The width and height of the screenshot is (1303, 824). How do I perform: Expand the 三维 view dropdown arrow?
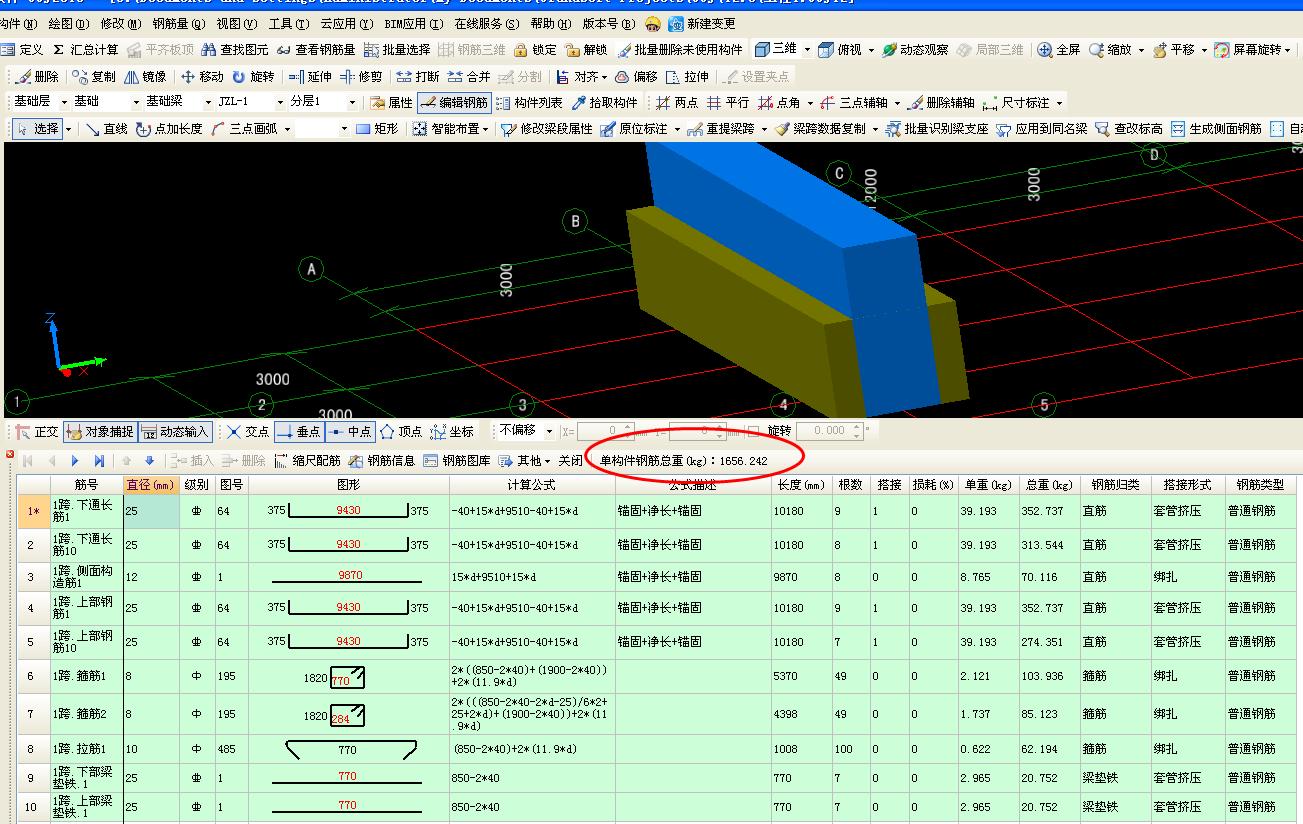[806, 50]
